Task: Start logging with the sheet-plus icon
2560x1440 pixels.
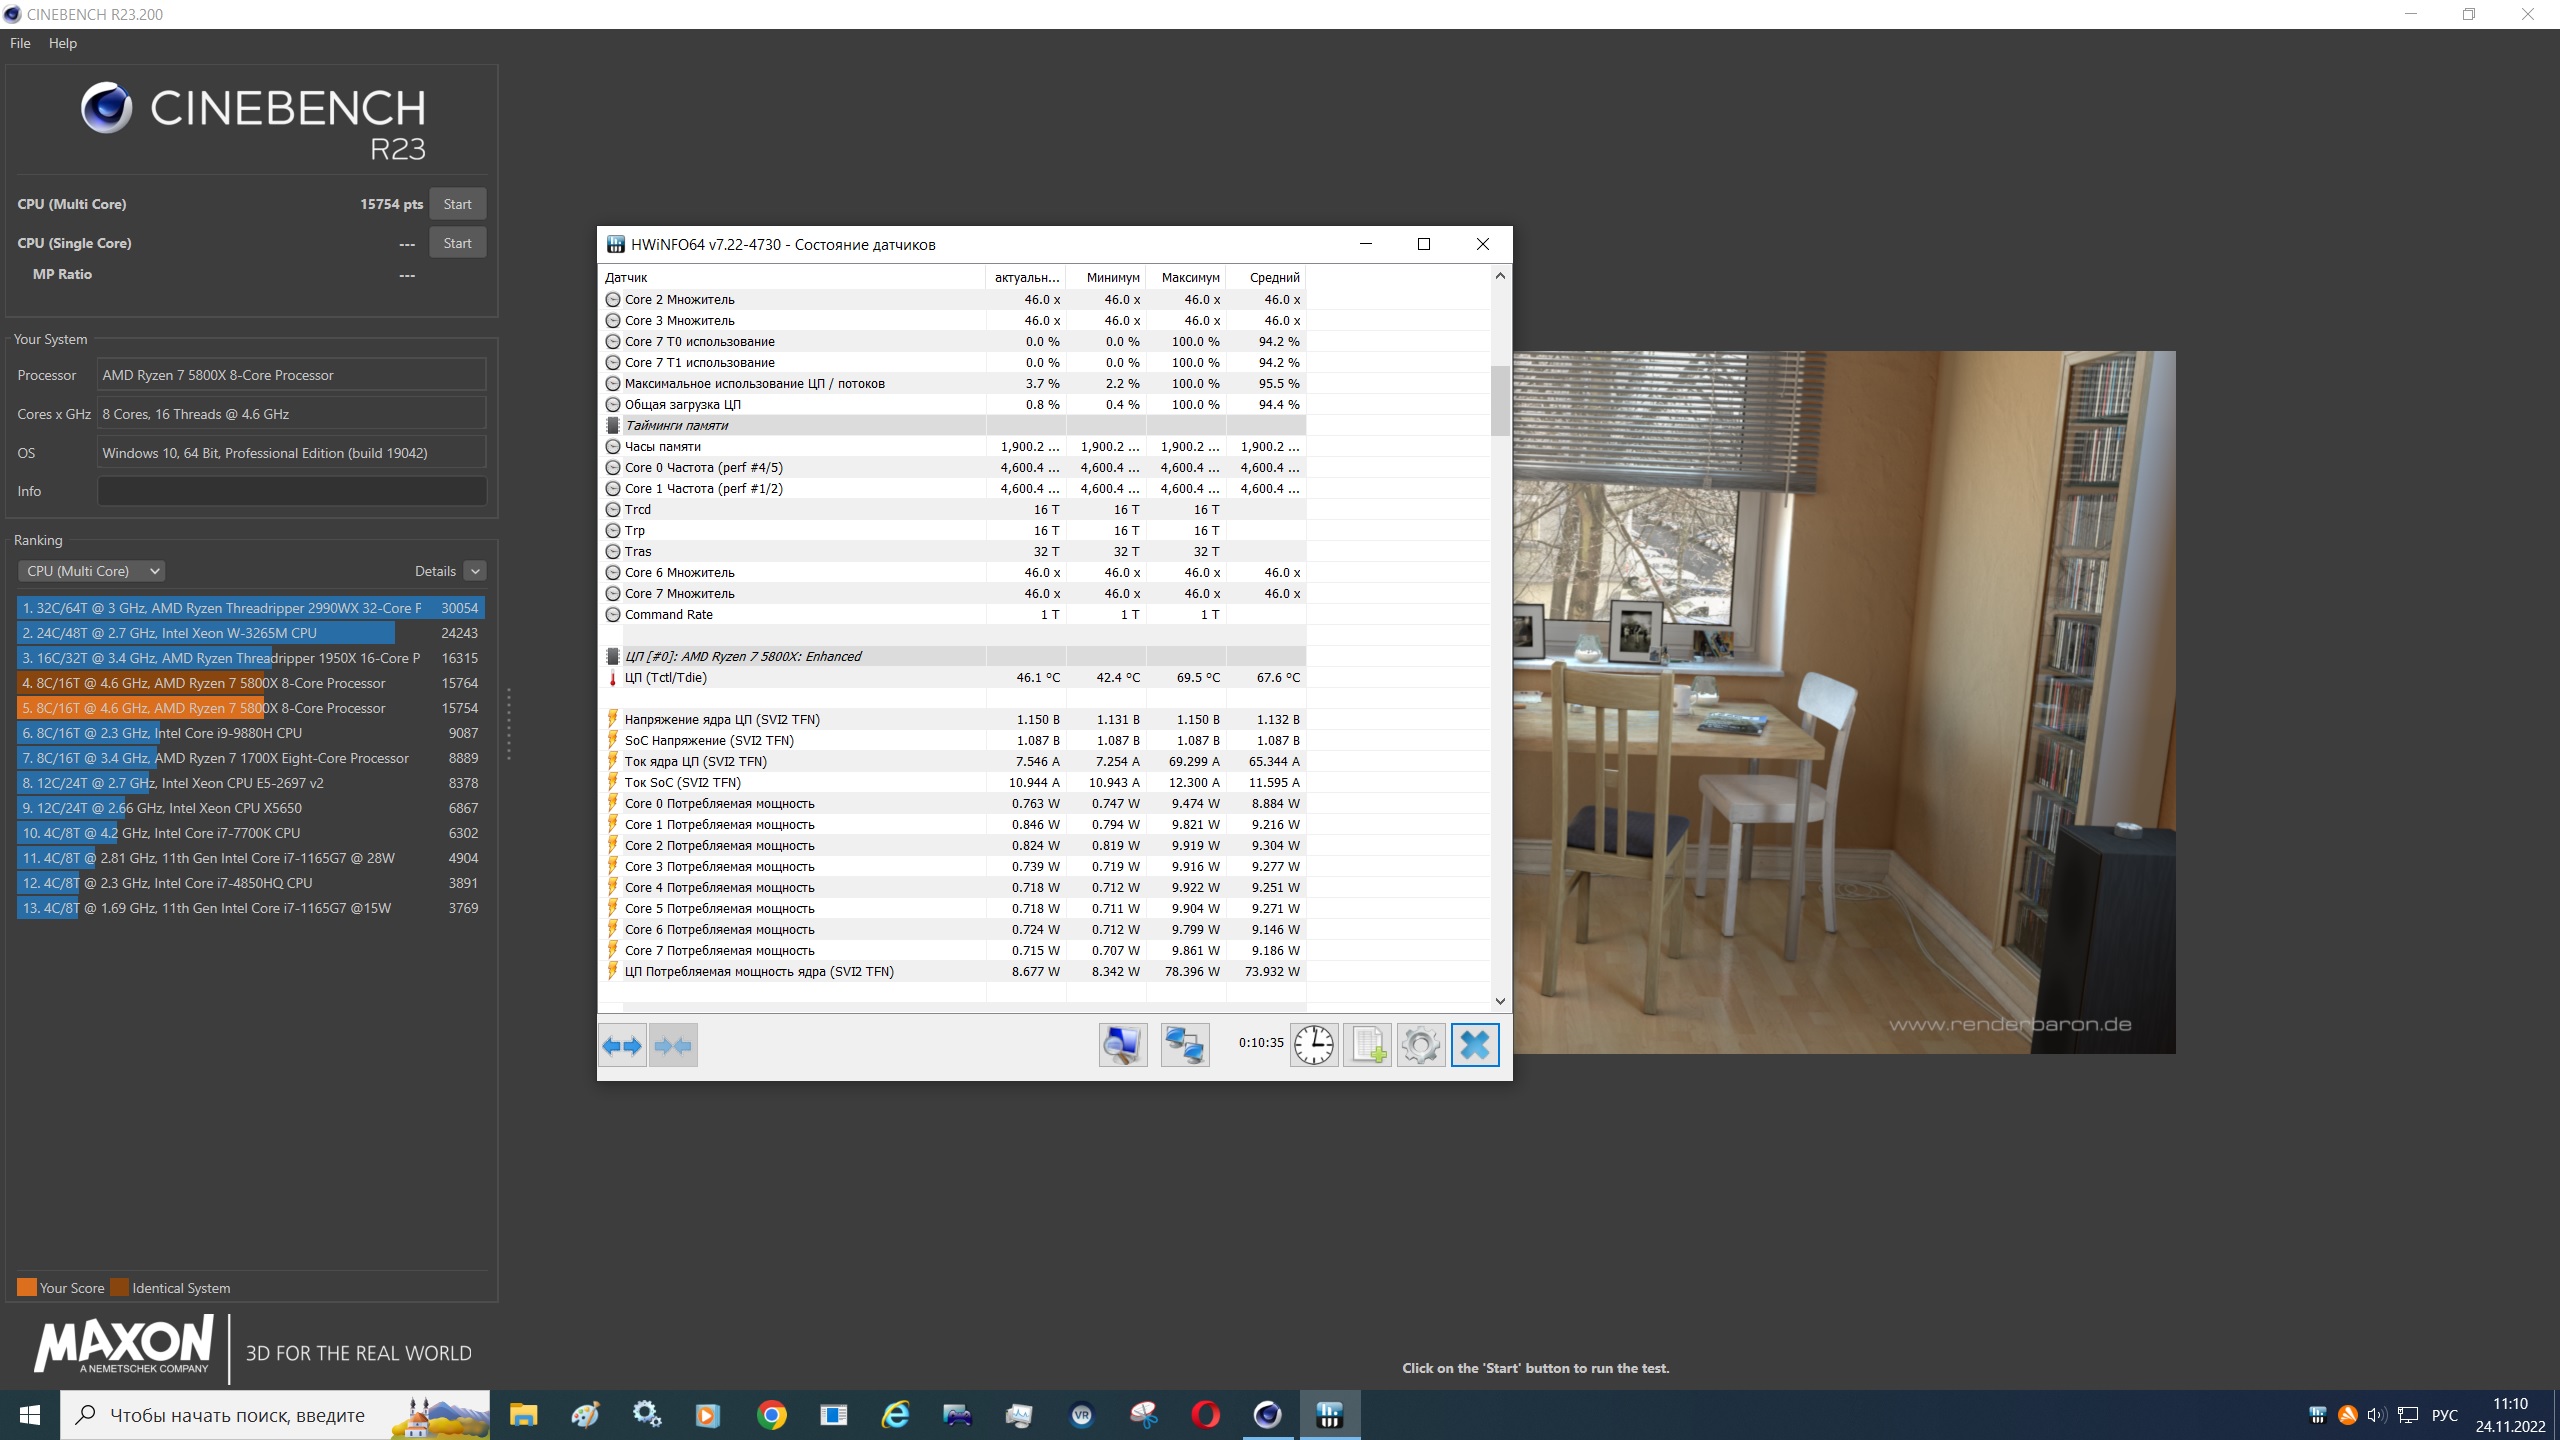Action: [1367, 1046]
